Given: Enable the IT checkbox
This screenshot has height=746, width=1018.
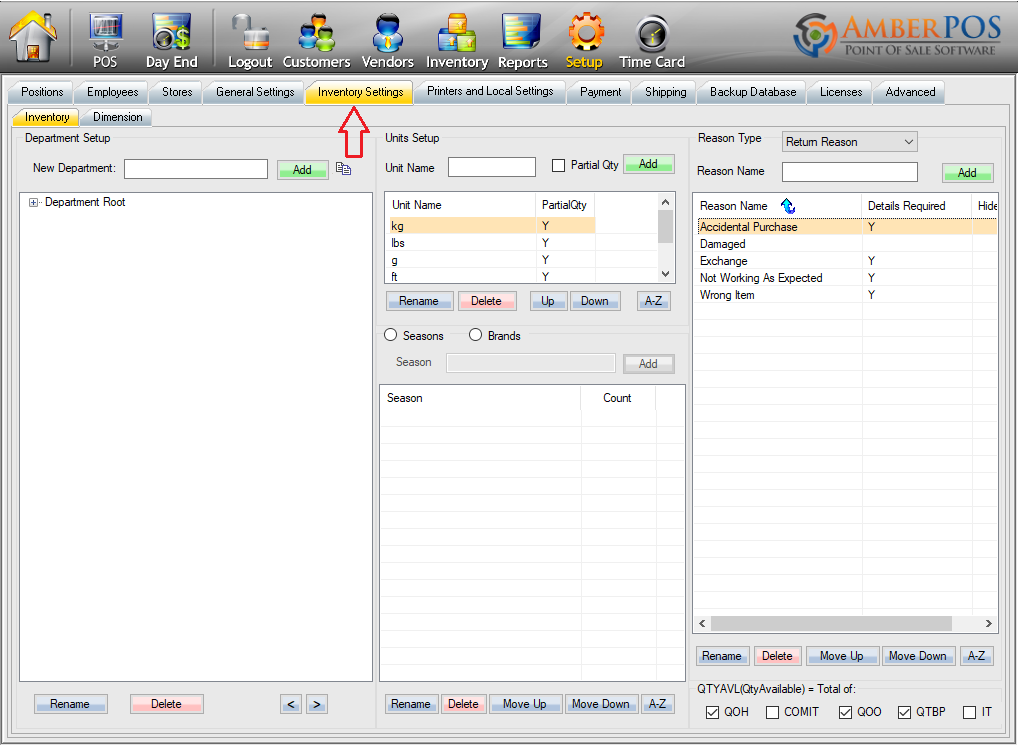Looking at the screenshot, I should [x=969, y=712].
